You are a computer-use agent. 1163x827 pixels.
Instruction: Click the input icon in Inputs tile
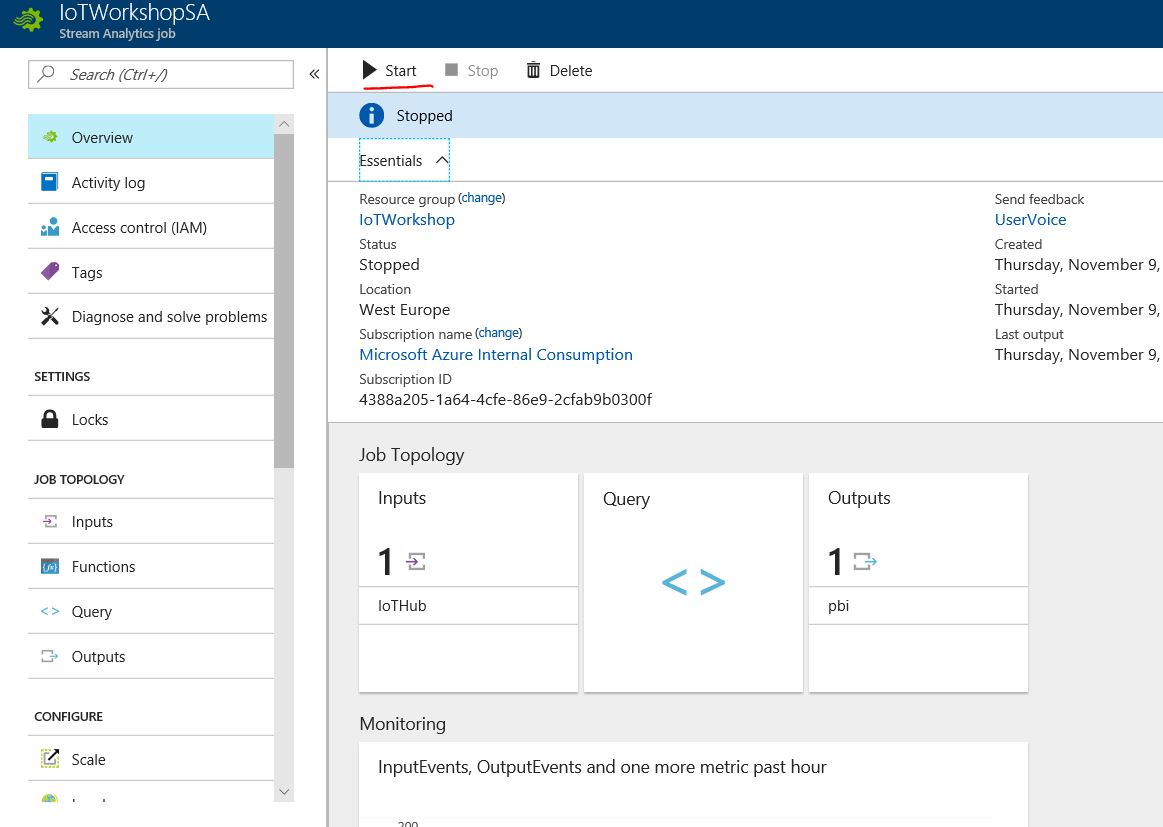416,561
